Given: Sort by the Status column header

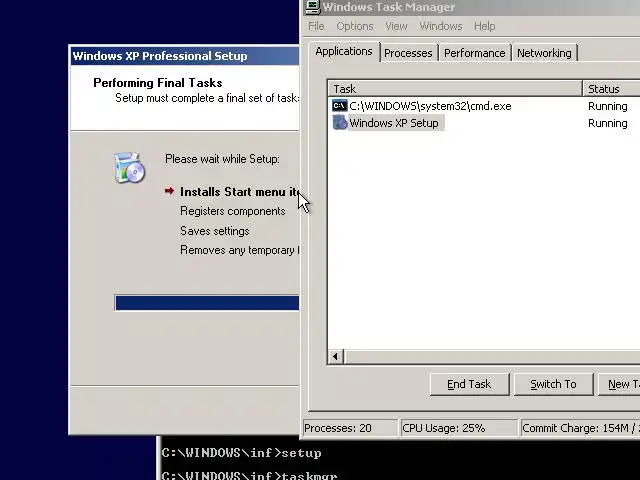Looking at the screenshot, I should click(611, 89).
